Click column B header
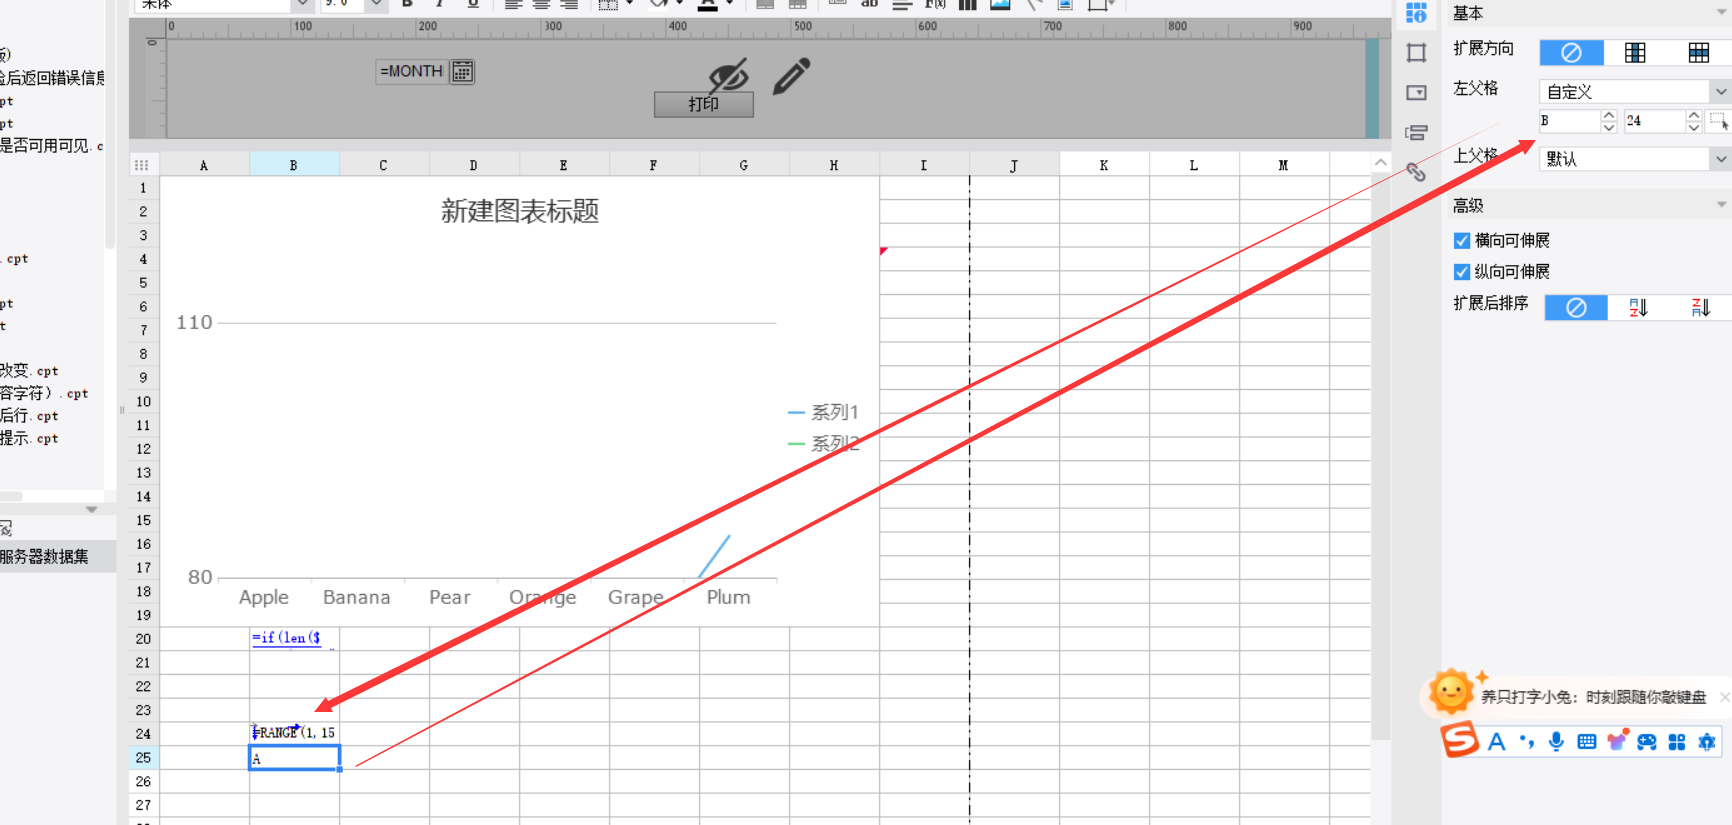The image size is (1732, 825). (294, 165)
